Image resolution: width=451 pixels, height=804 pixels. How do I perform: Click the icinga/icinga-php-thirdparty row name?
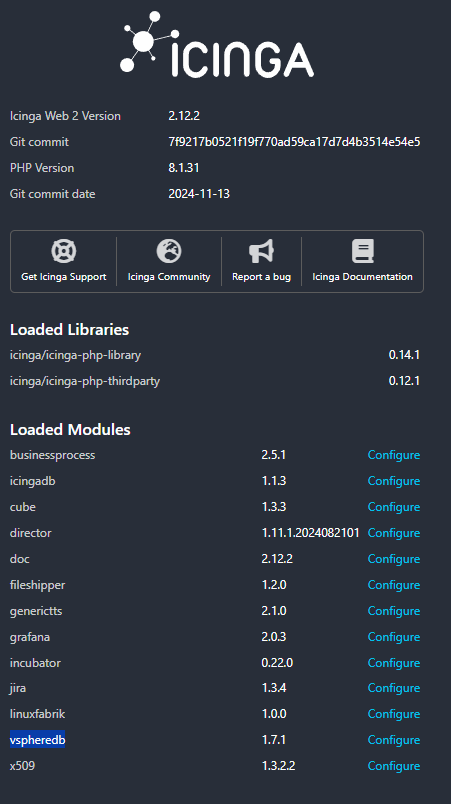tap(85, 381)
